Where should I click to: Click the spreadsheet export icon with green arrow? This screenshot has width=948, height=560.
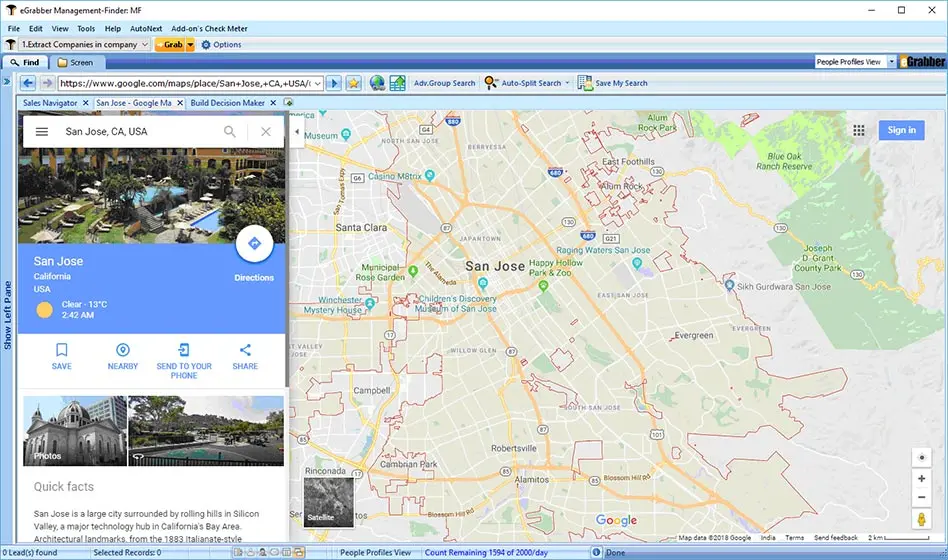[x=397, y=83]
